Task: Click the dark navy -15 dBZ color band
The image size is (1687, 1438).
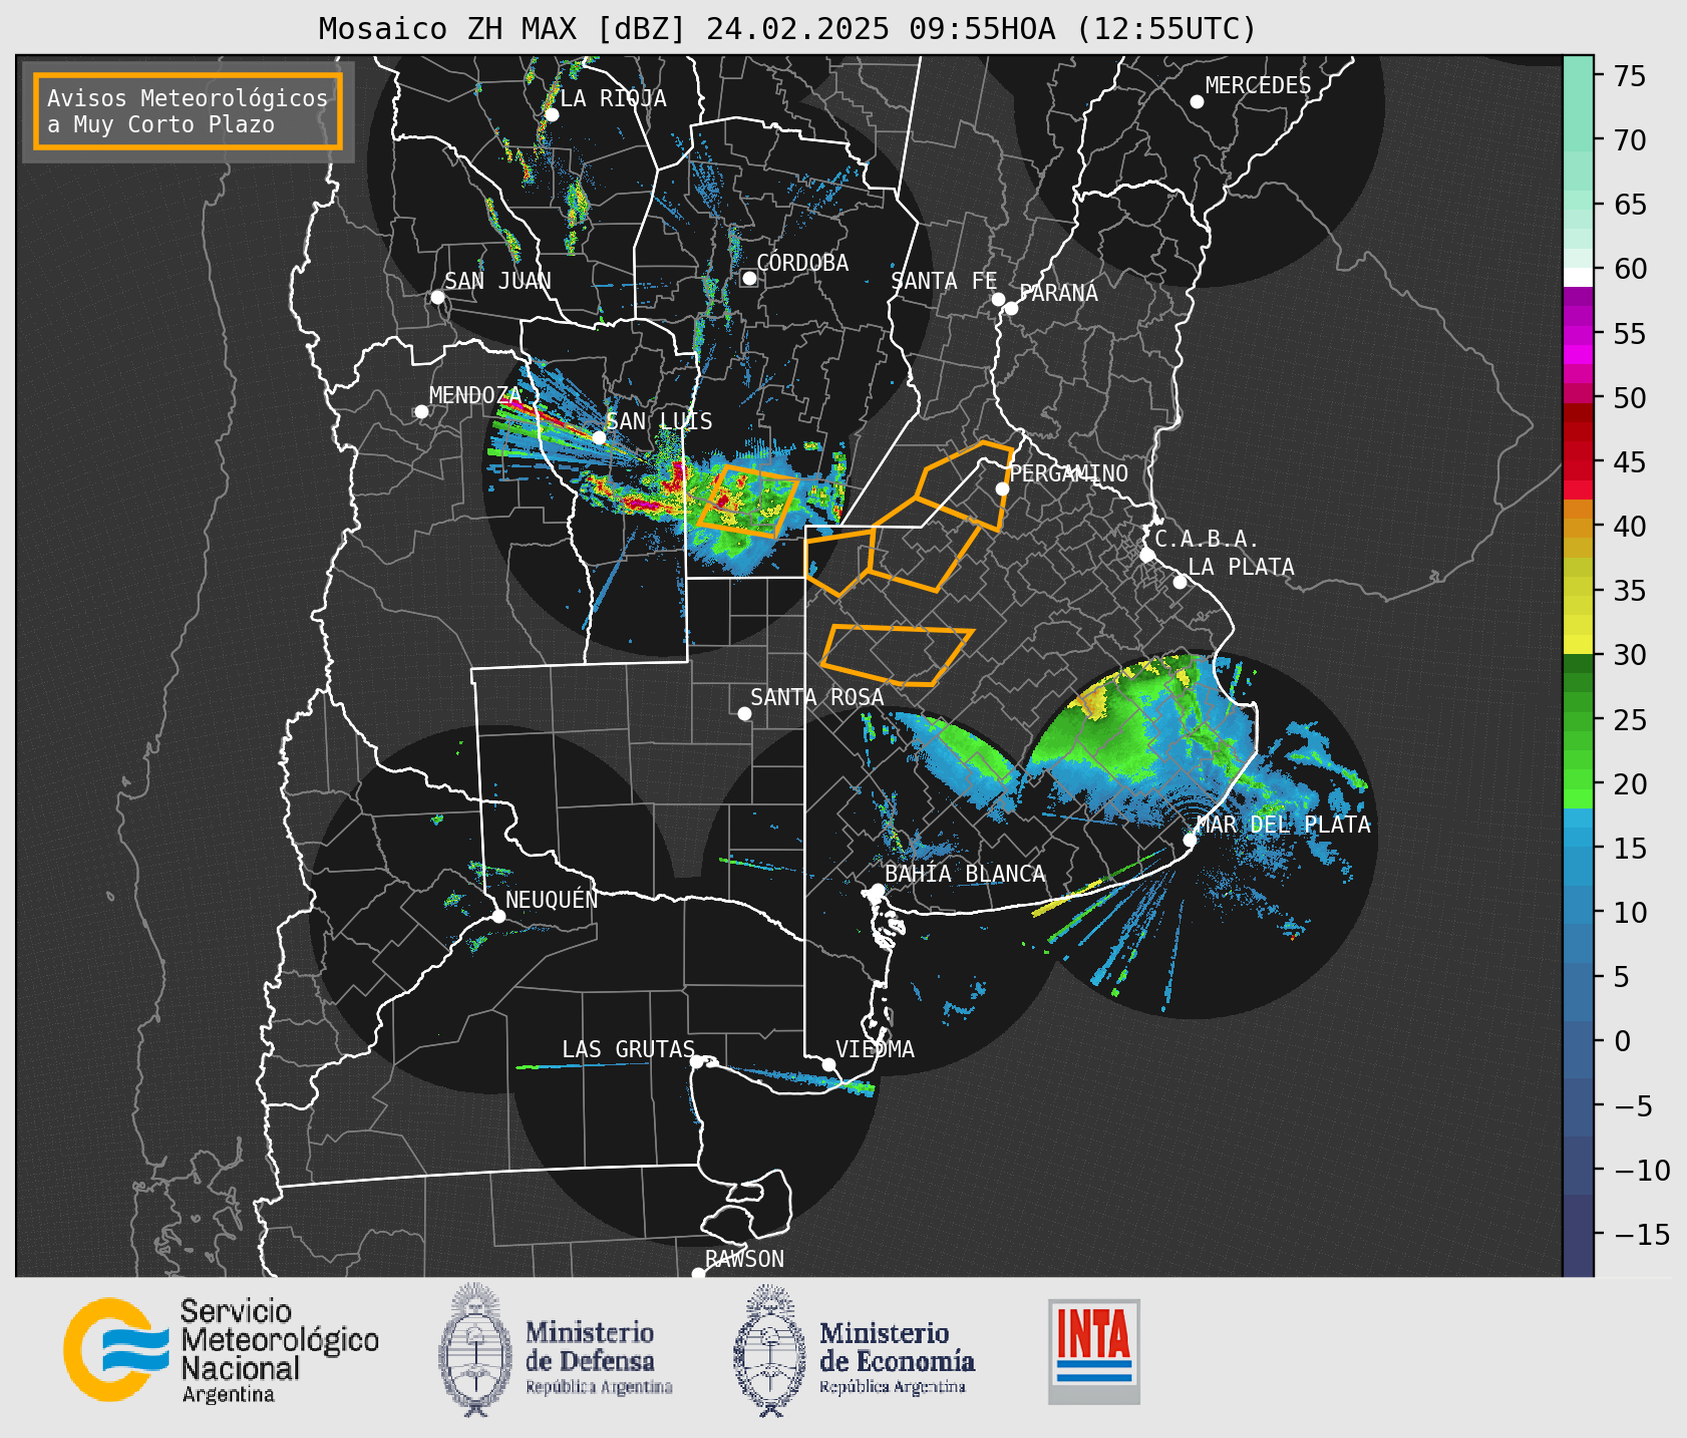Action: point(1578,1235)
